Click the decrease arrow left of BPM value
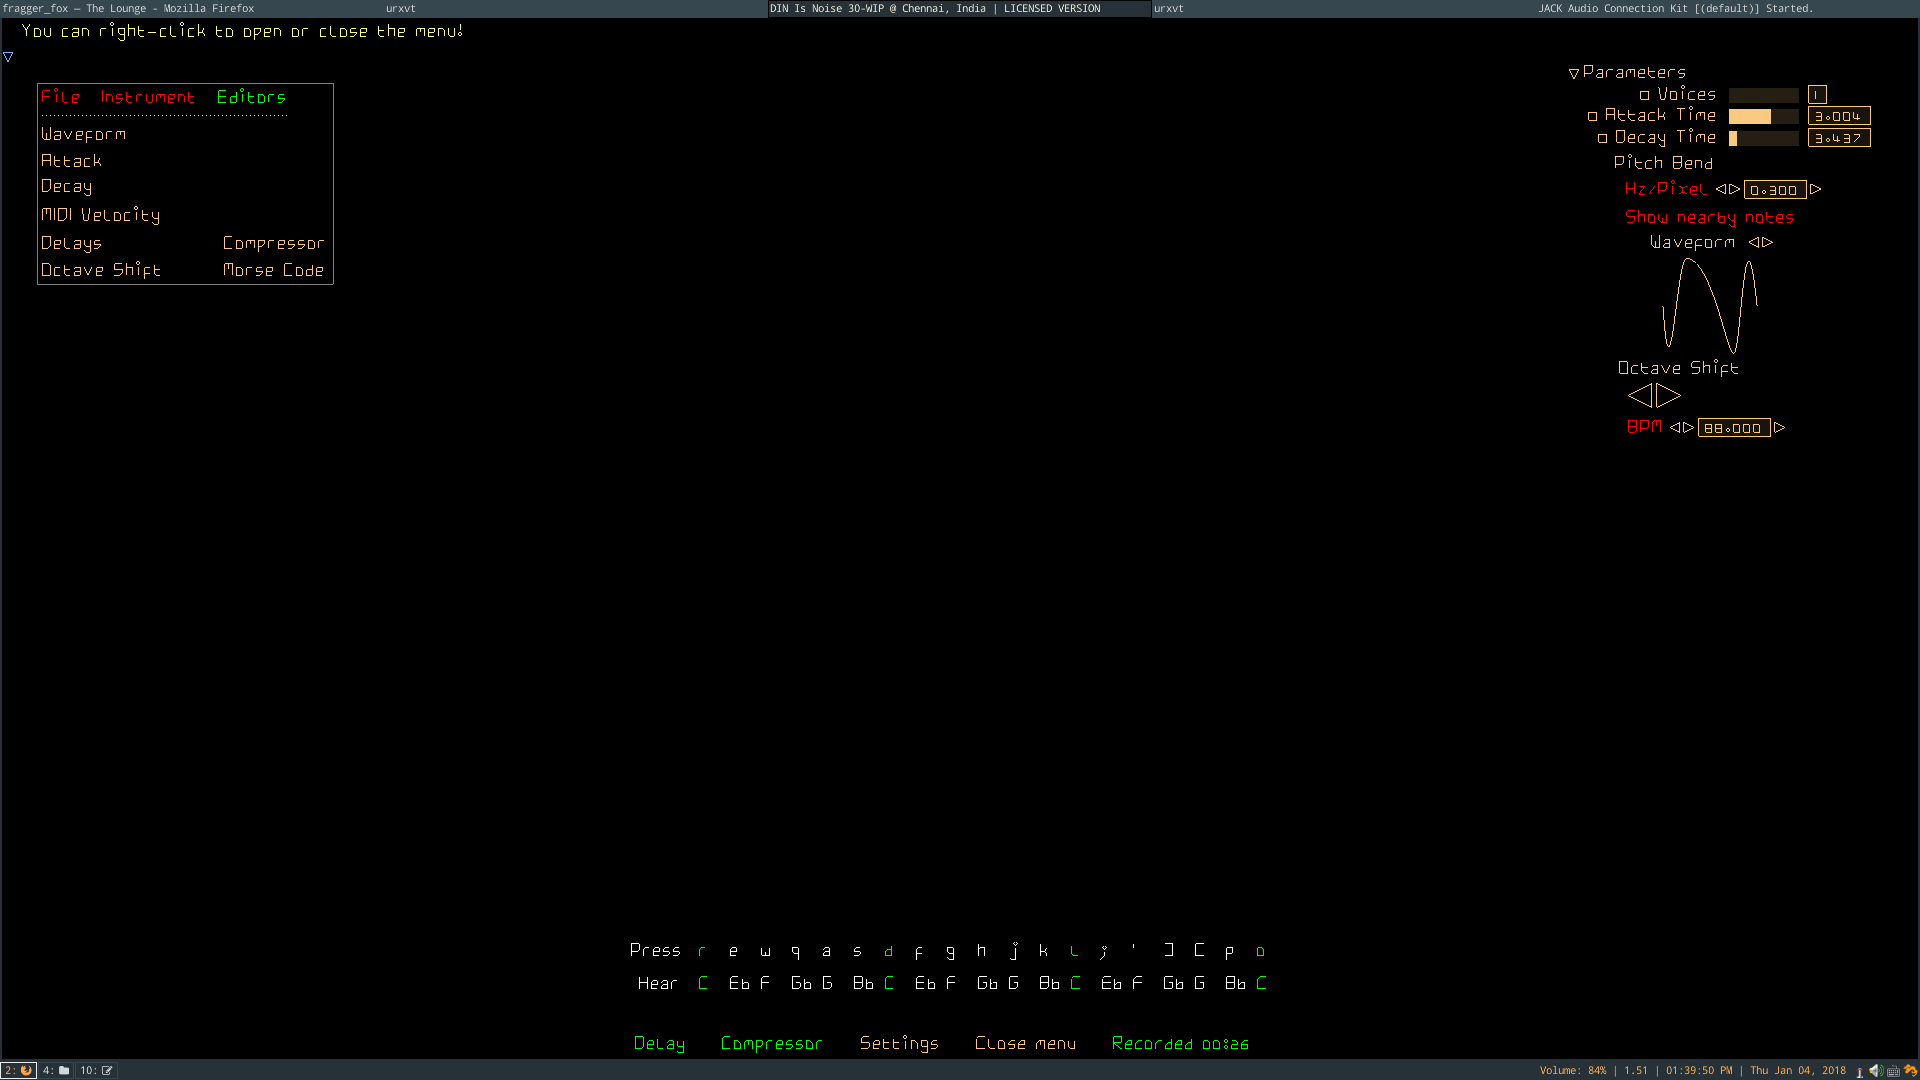 [1675, 427]
